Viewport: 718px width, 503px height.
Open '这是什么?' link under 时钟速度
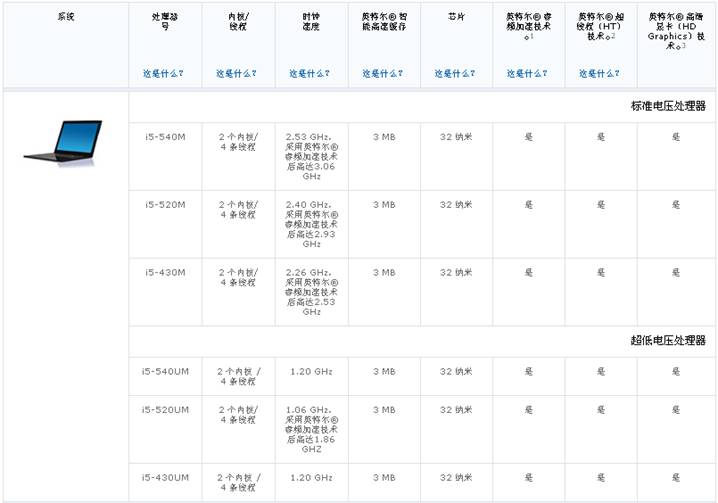pyautogui.click(x=310, y=73)
